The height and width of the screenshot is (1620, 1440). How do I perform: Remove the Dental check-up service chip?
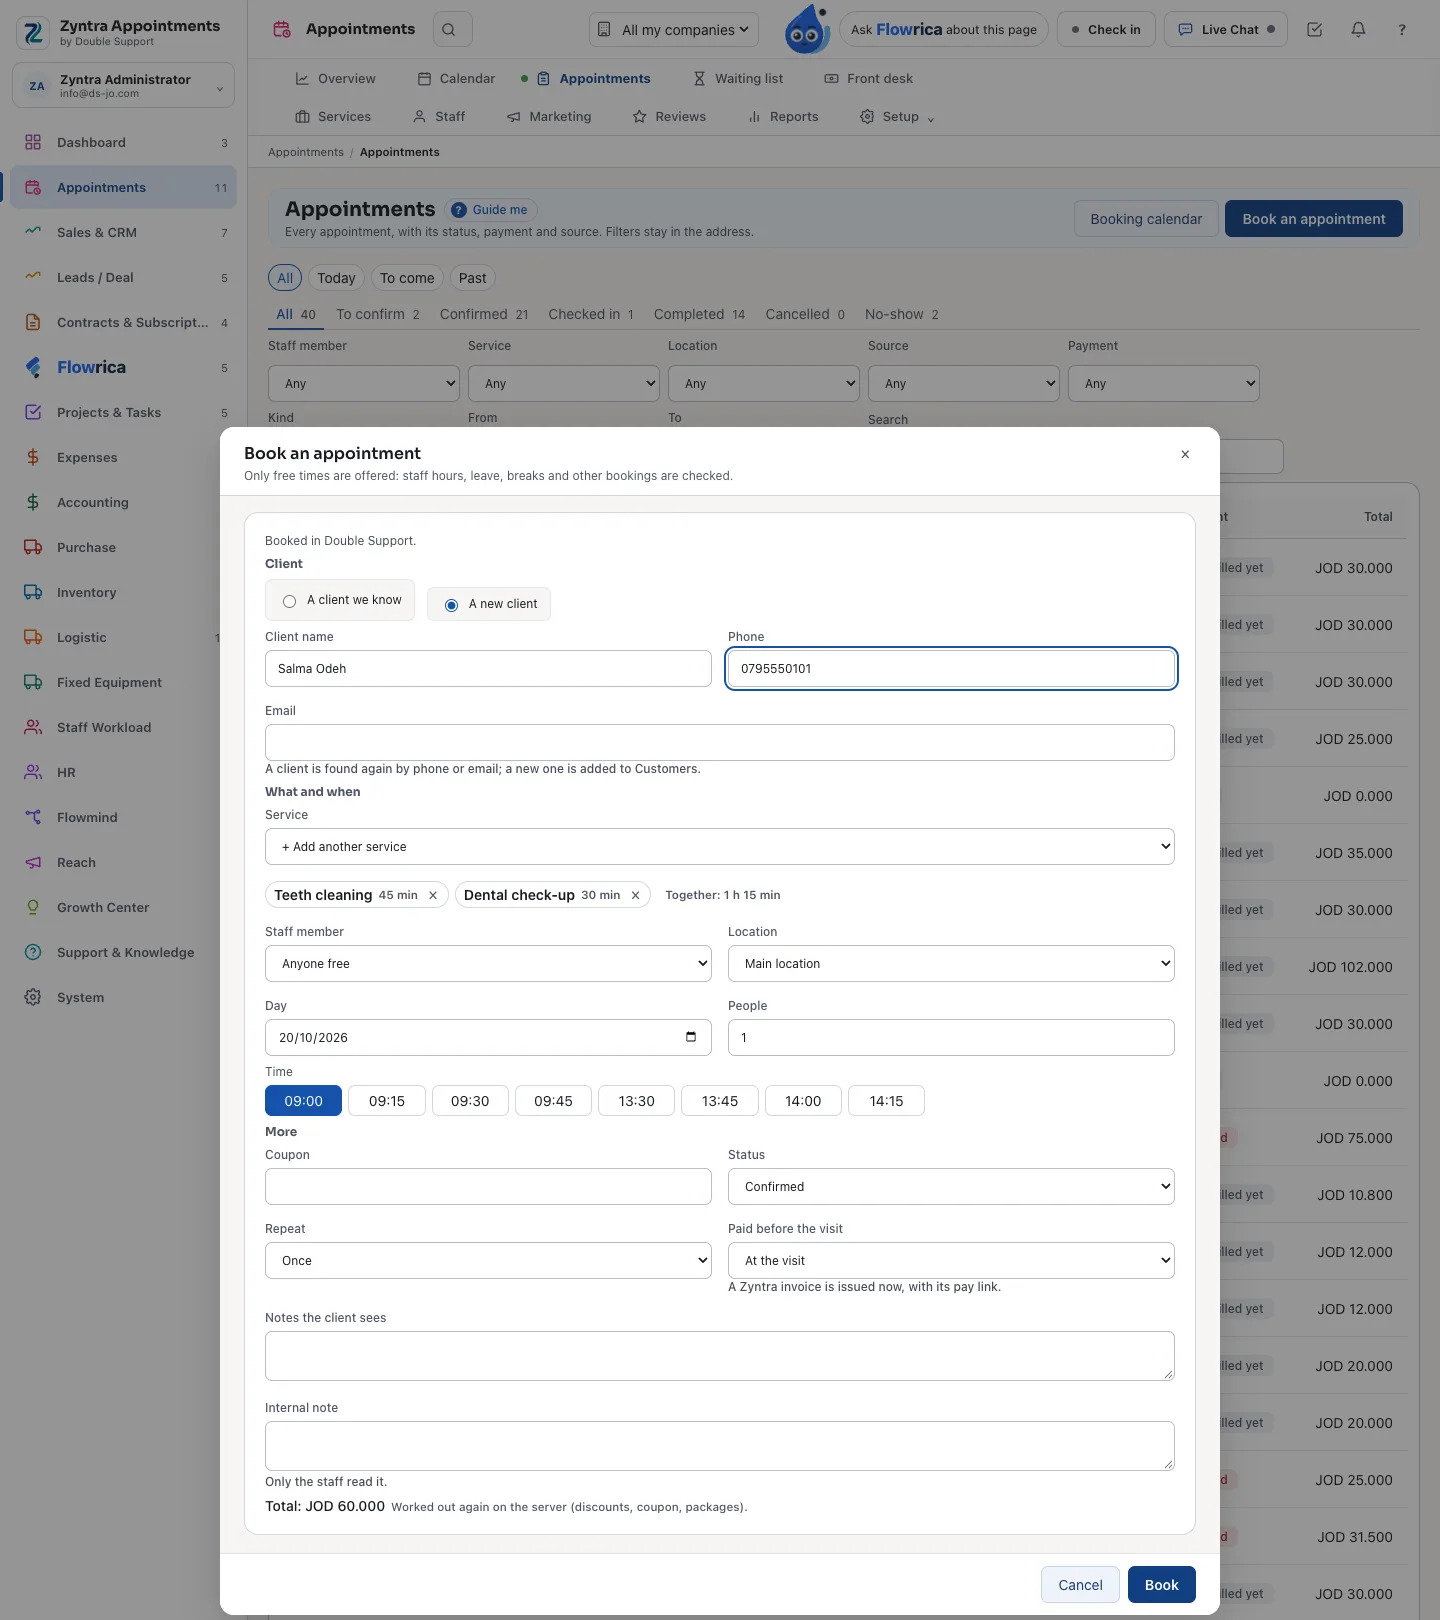pyautogui.click(x=635, y=895)
